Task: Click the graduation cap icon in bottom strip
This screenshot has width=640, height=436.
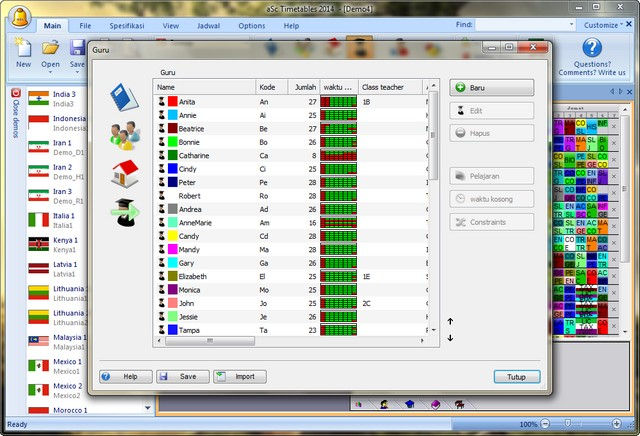Action: (x=409, y=404)
